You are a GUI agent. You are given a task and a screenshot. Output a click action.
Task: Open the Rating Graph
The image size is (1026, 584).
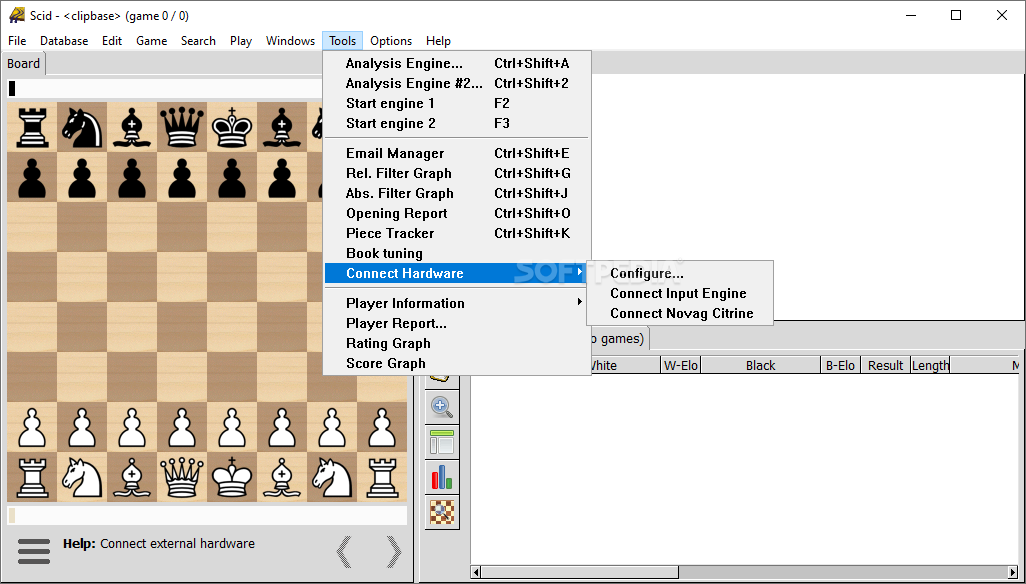point(457,343)
